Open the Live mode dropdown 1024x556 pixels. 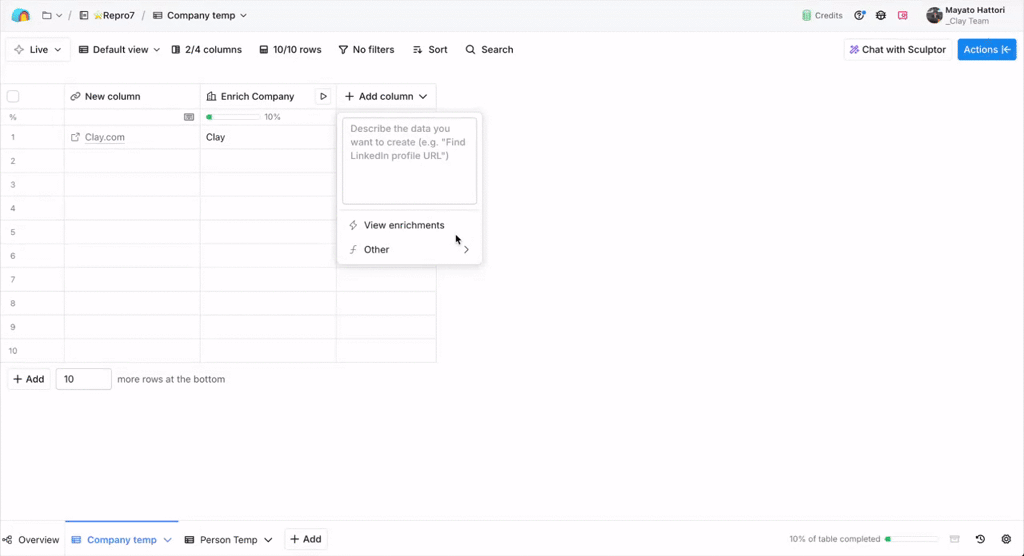(x=38, y=50)
